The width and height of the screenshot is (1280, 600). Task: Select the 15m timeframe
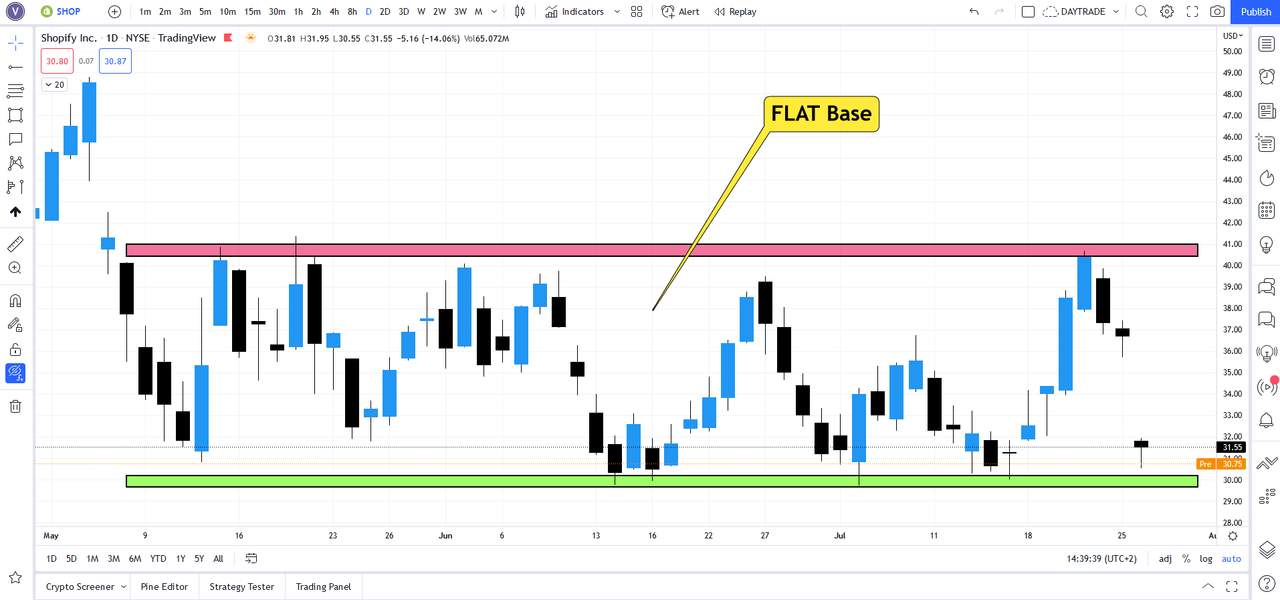tap(252, 12)
